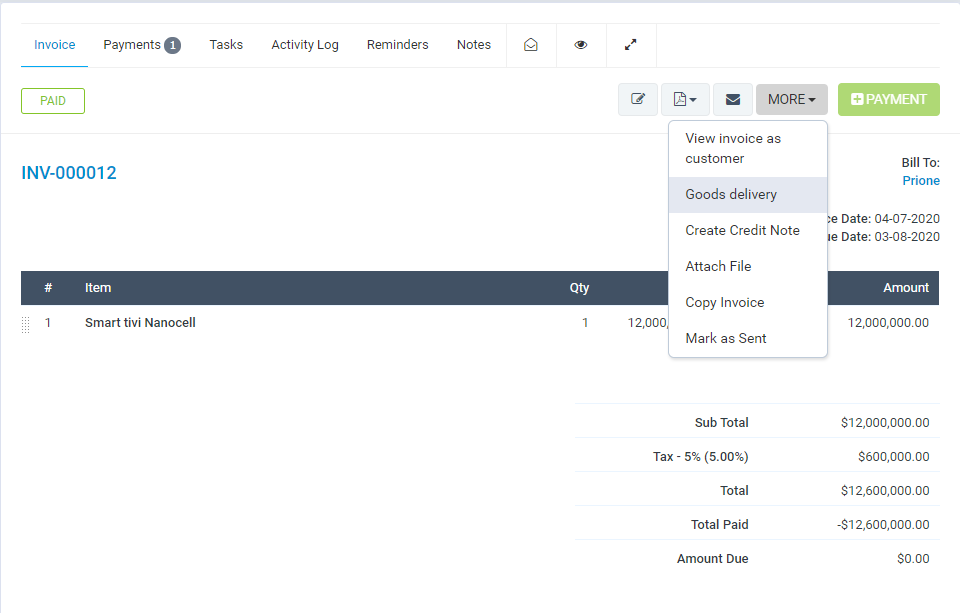Send invoice via the dark envelope icon
This screenshot has height=613, width=960.
(733, 99)
